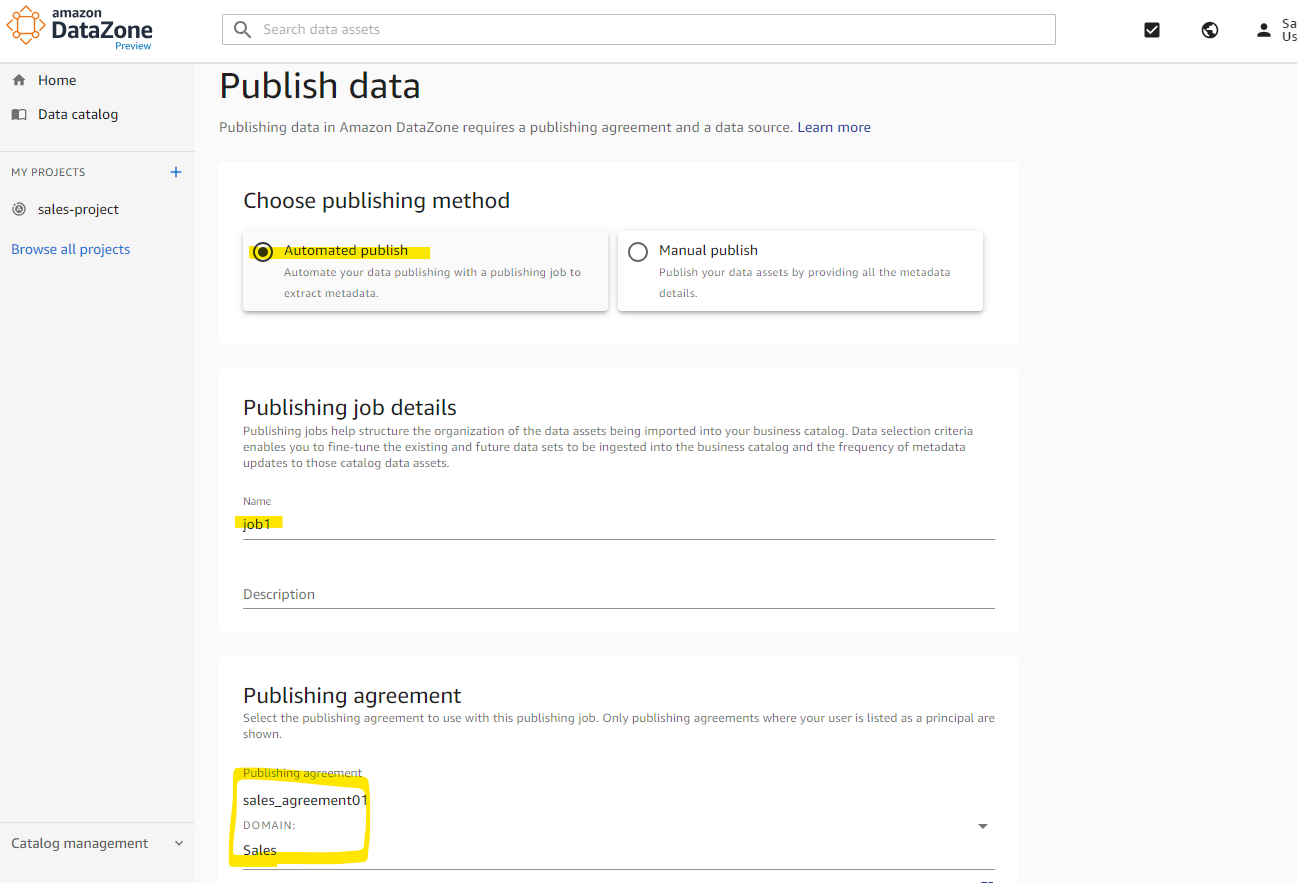Click the Manual publish card description
Image resolution: width=1297 pixels, height=883 pixels.
(x=804, y=283)
